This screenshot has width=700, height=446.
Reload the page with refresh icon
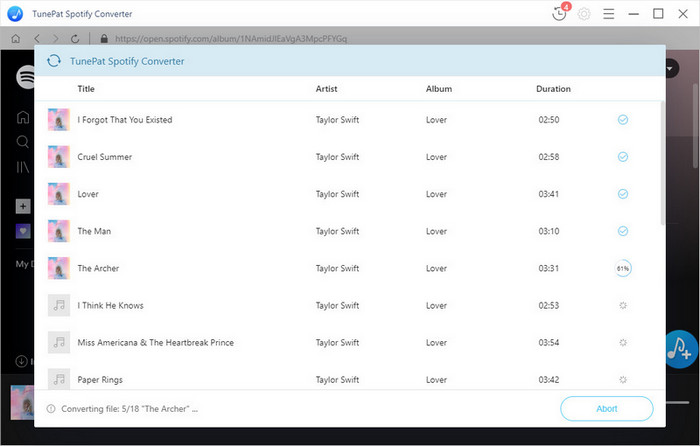pyautogui.click(x=75, y=39)
